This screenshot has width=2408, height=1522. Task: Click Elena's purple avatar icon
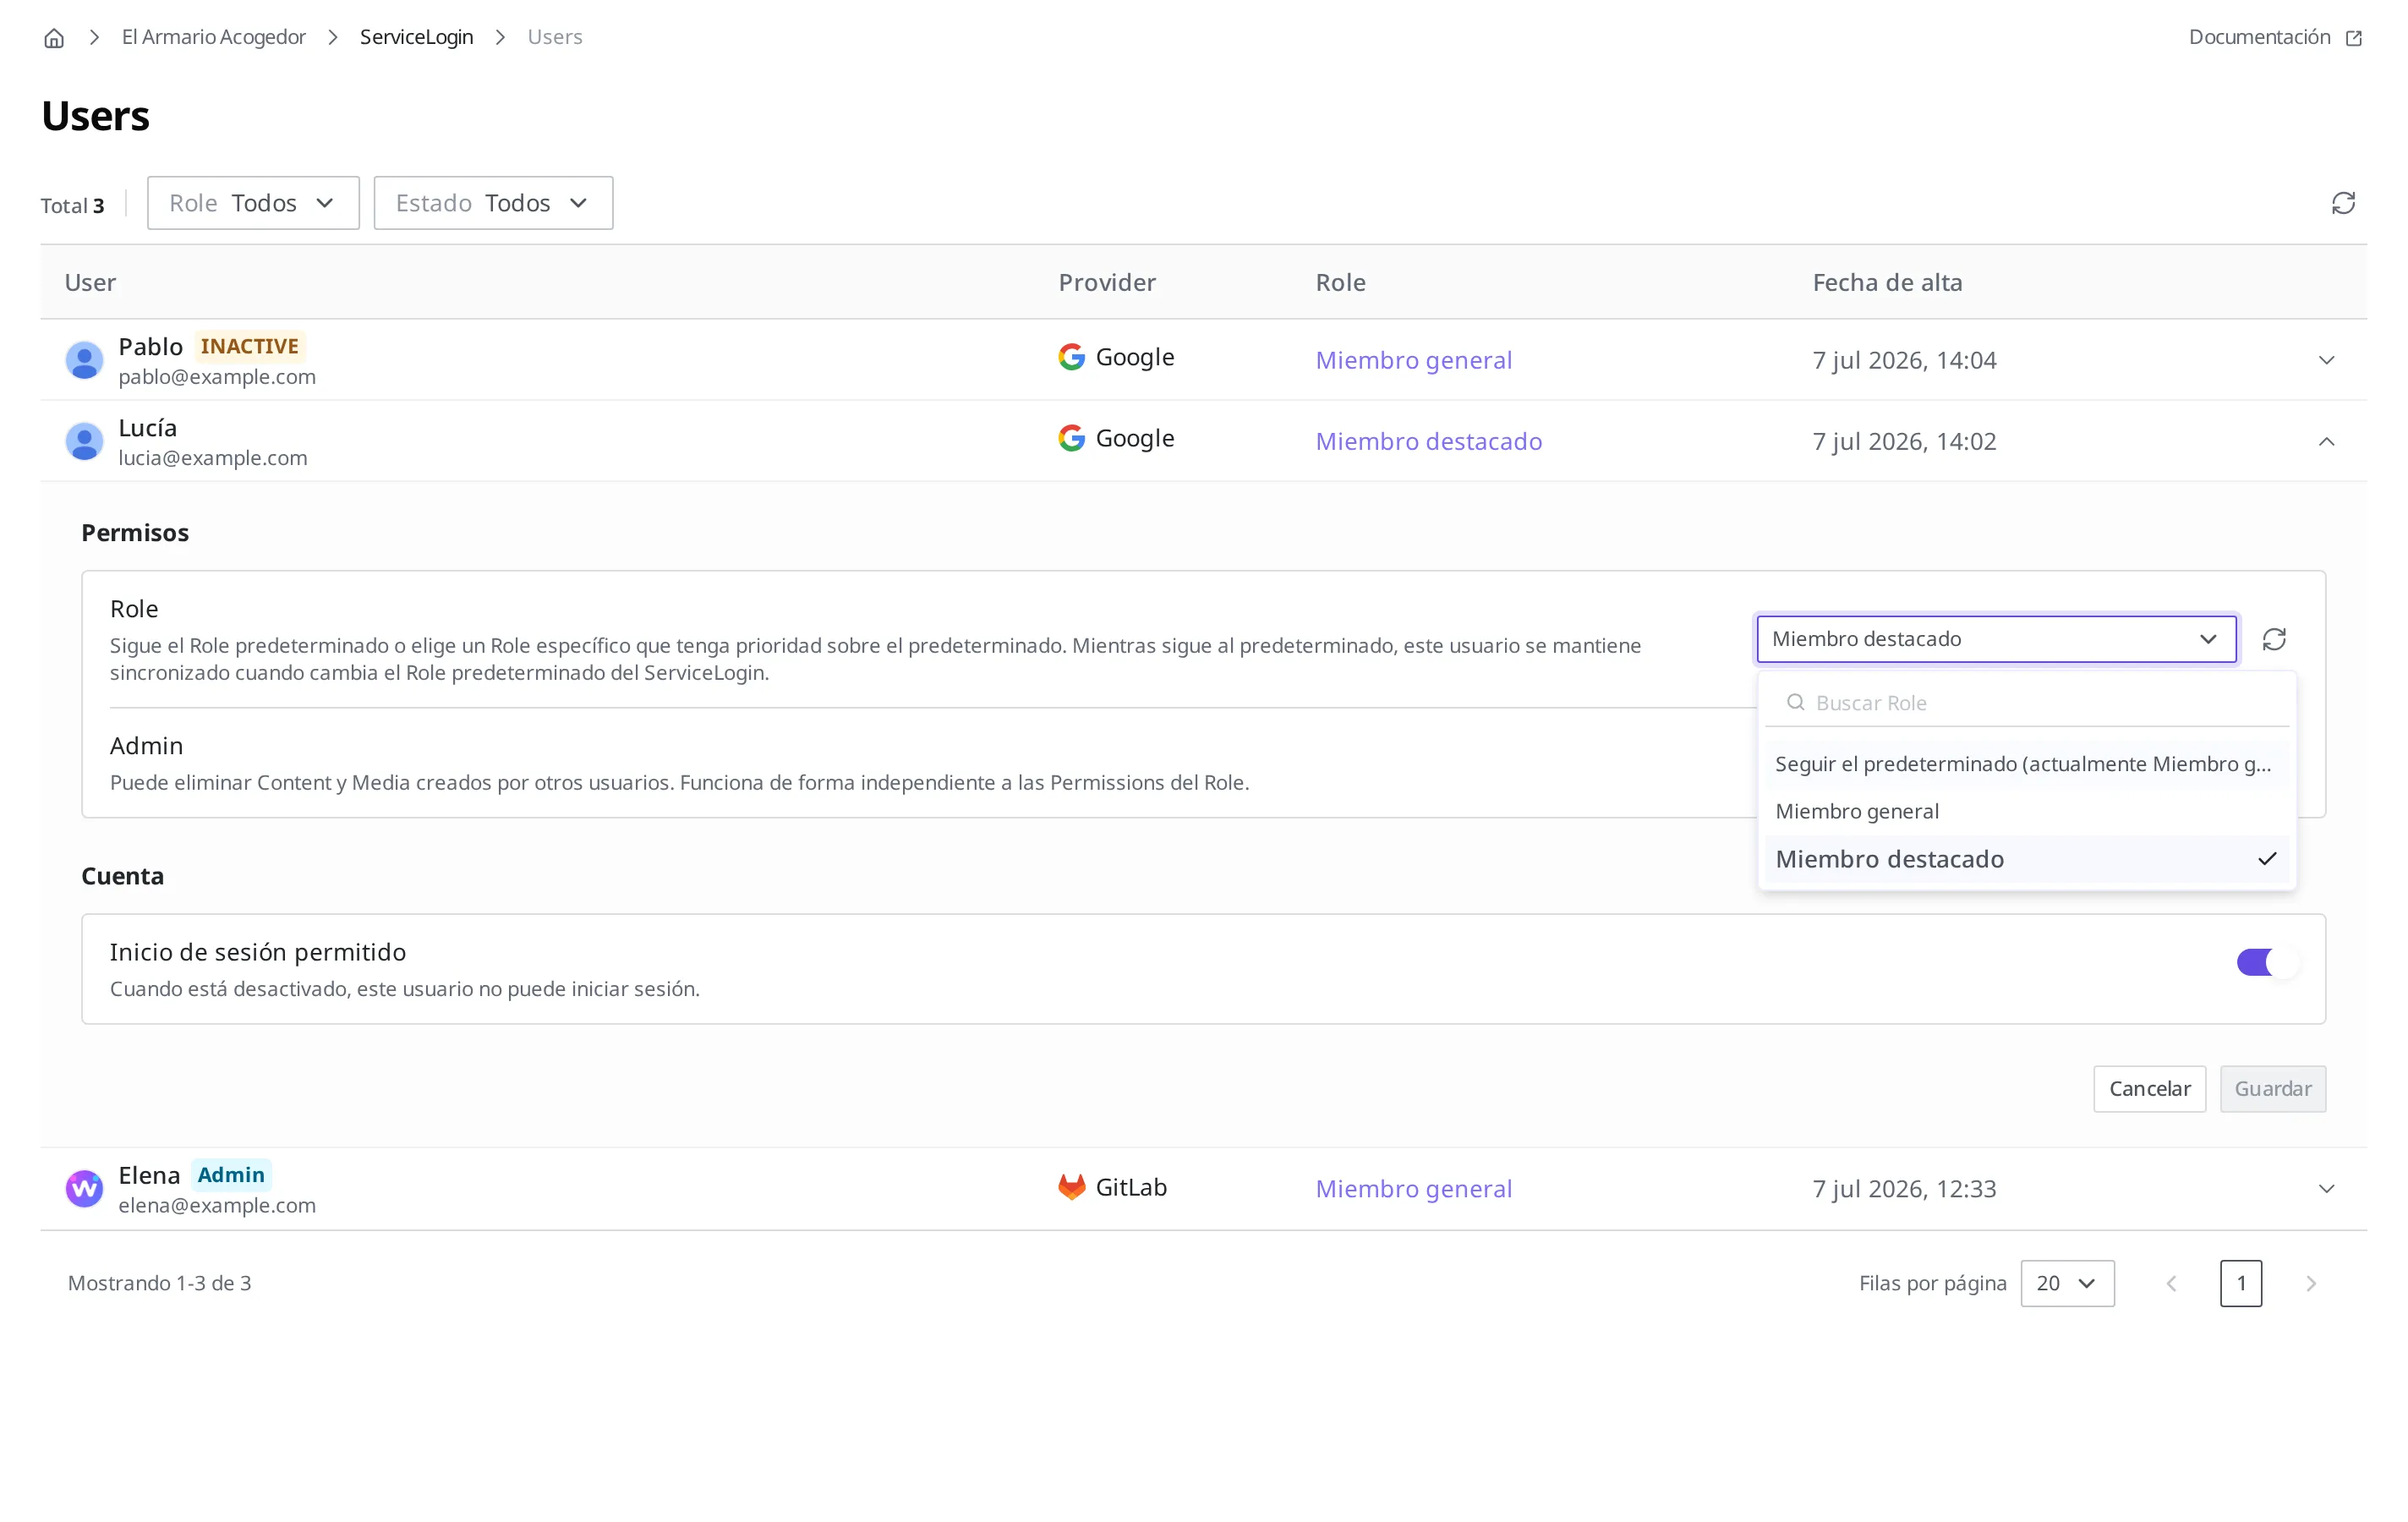point(84,1188)
